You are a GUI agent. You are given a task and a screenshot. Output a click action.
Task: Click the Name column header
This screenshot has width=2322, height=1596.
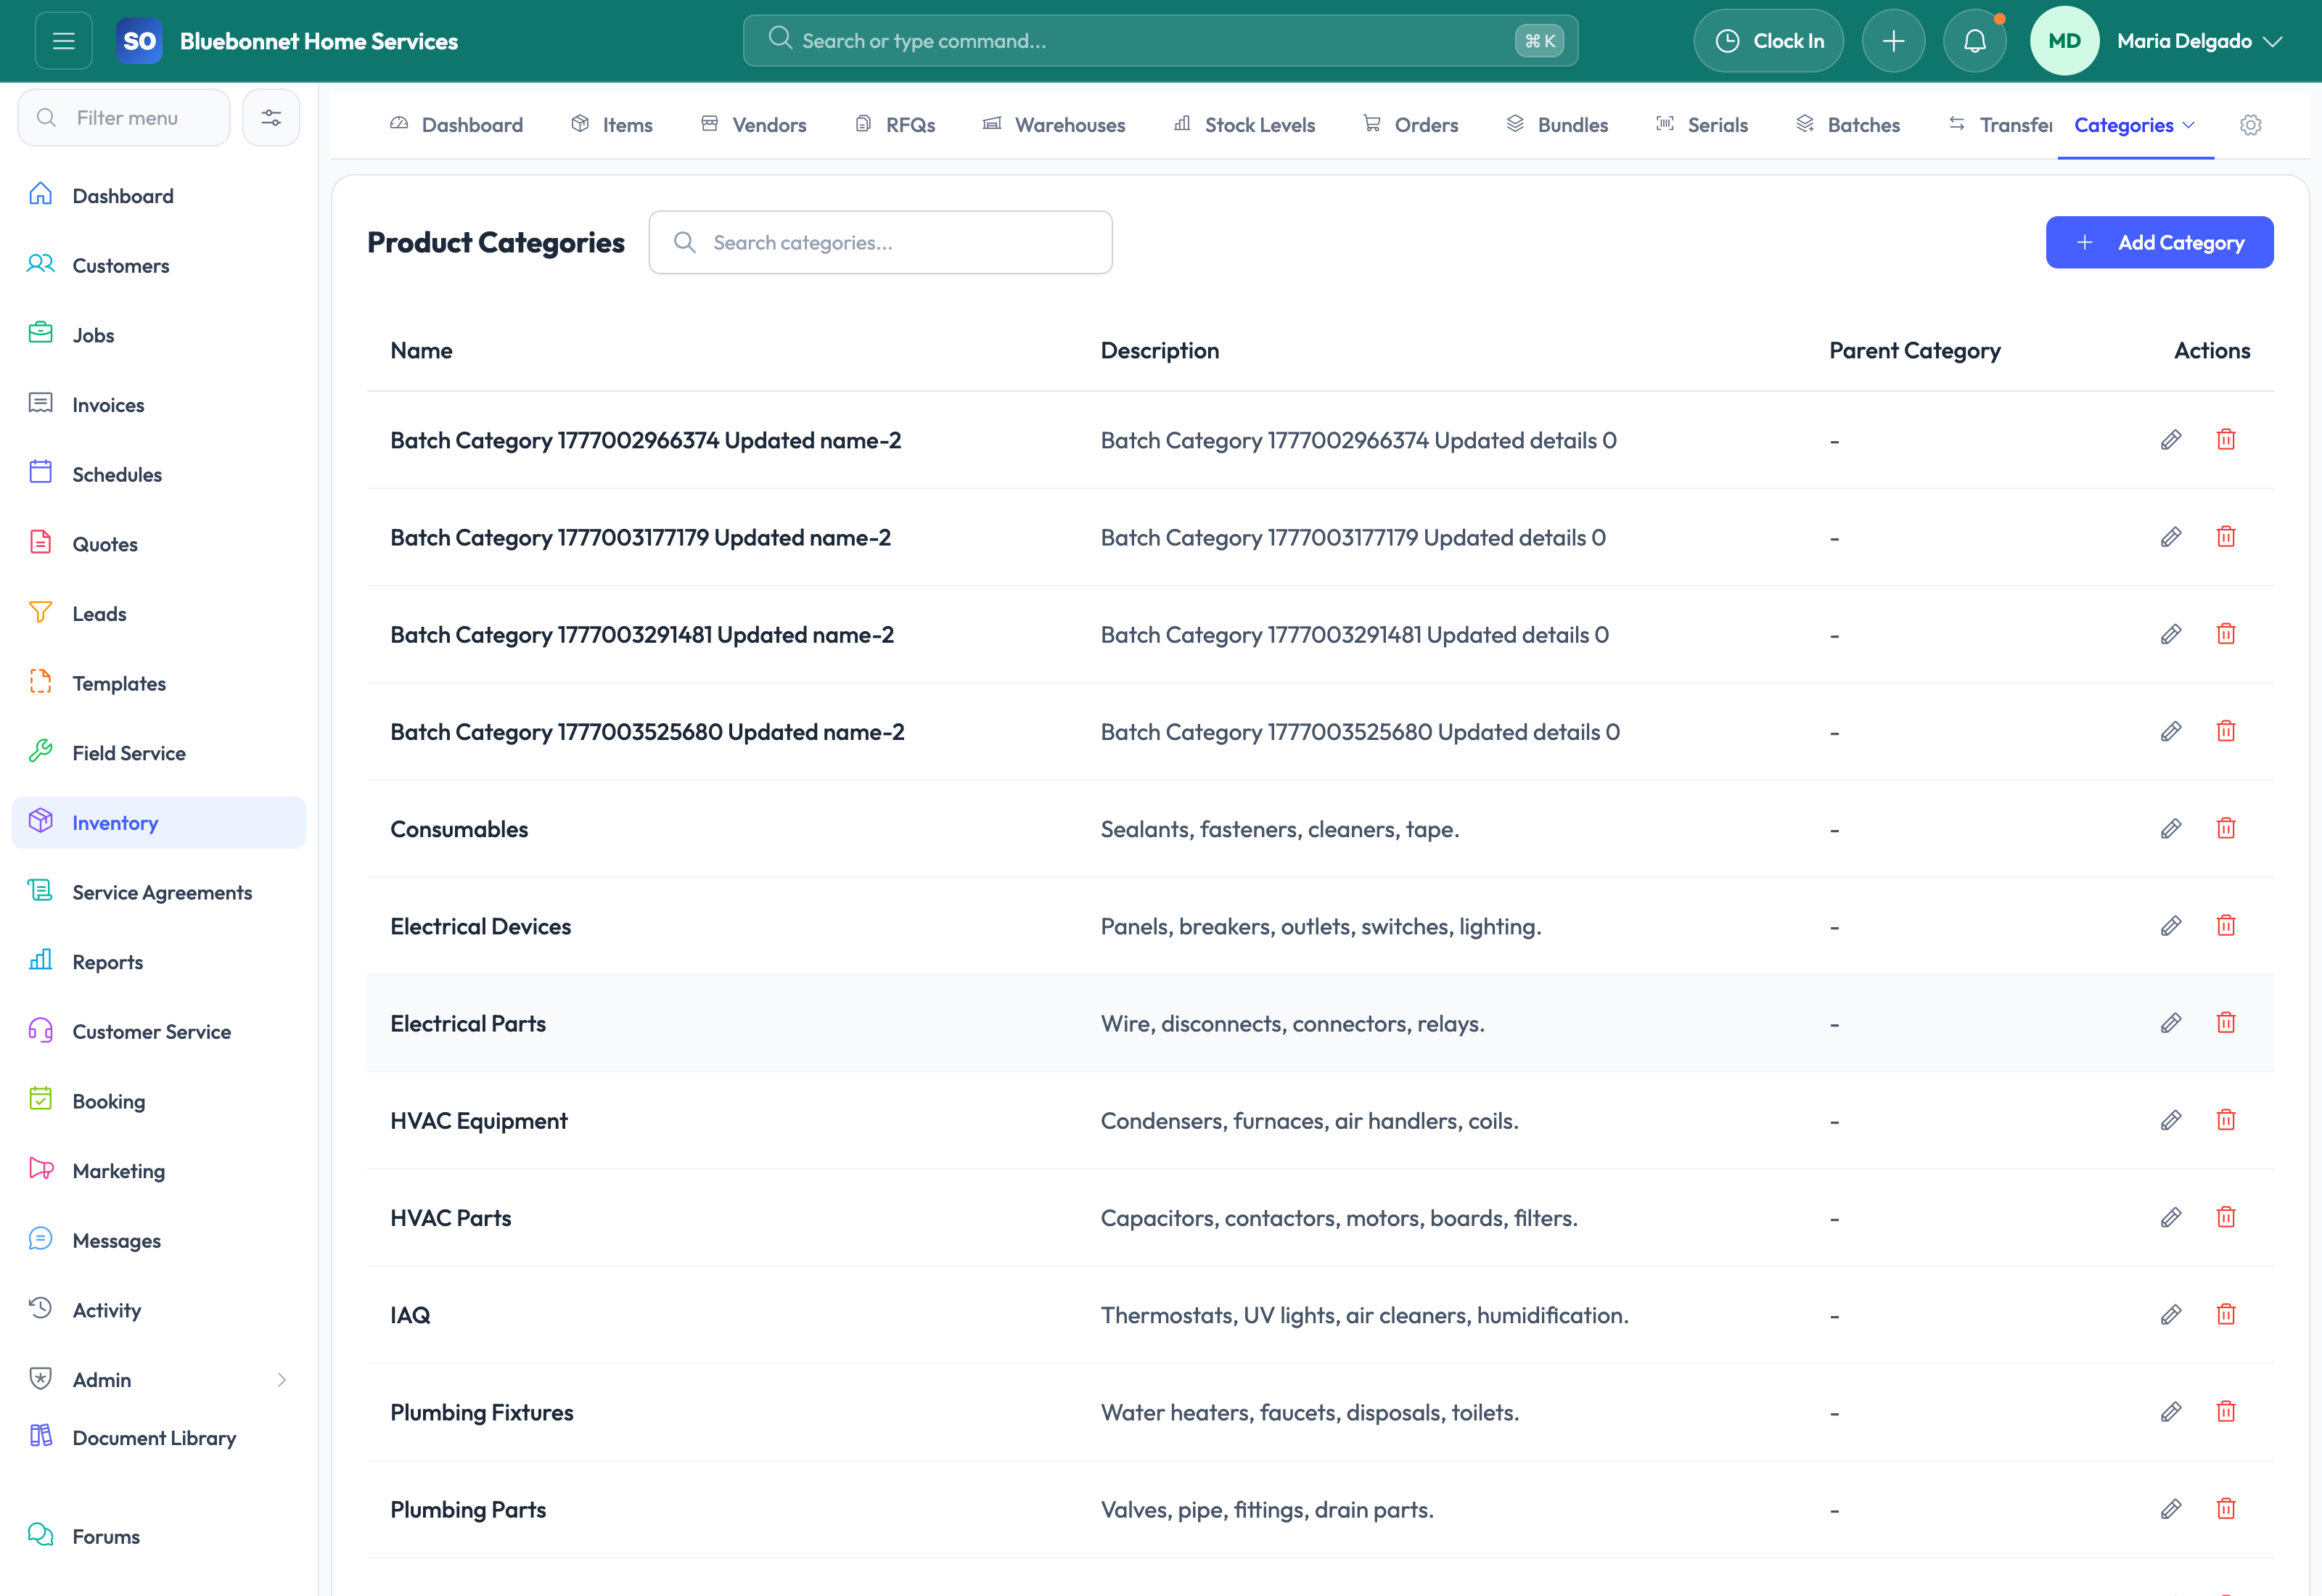[421, 351]
